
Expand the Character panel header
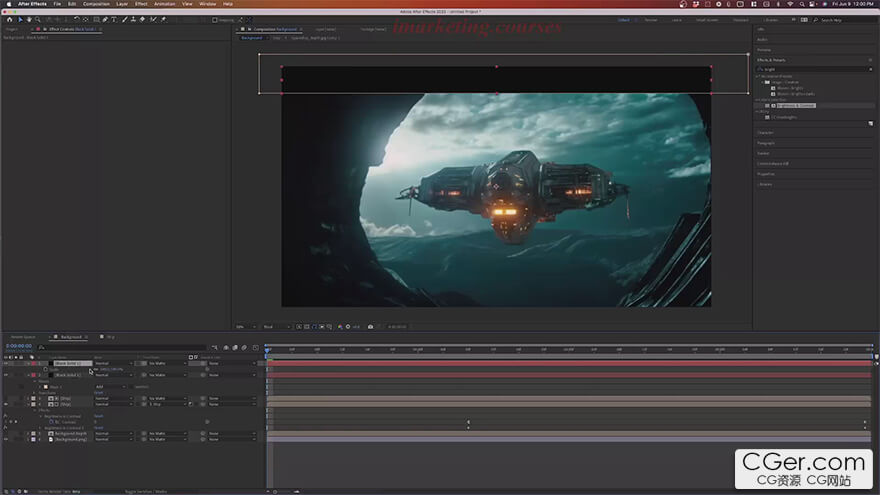(x=766, y=132)
